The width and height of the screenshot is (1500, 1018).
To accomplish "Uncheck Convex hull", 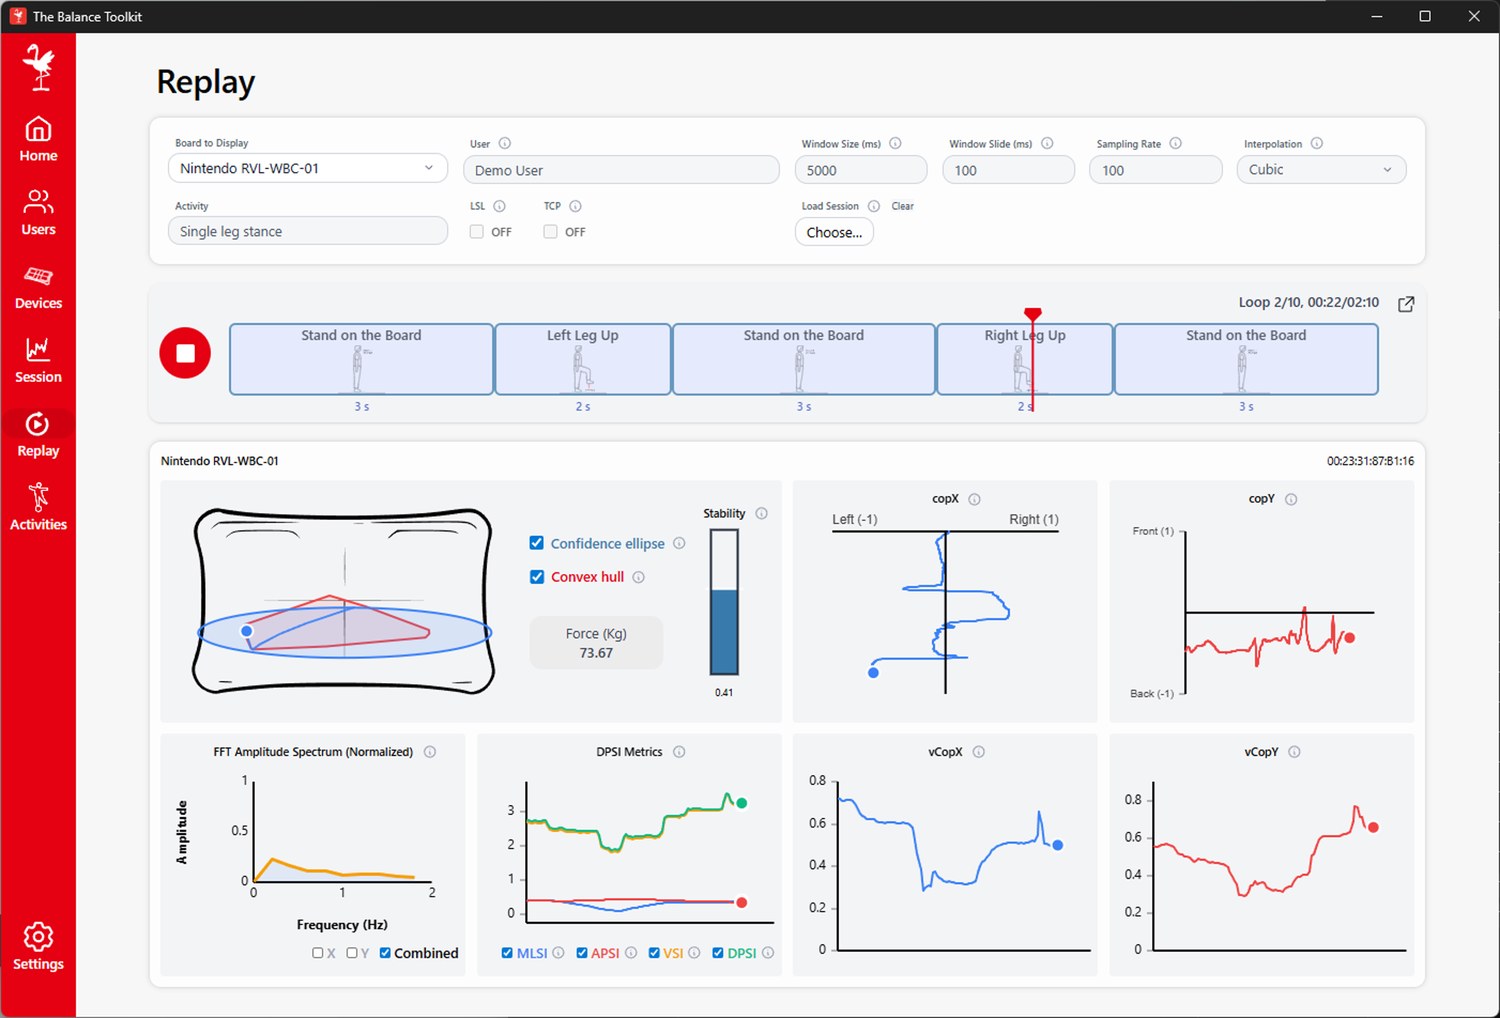I will (537, 577).
